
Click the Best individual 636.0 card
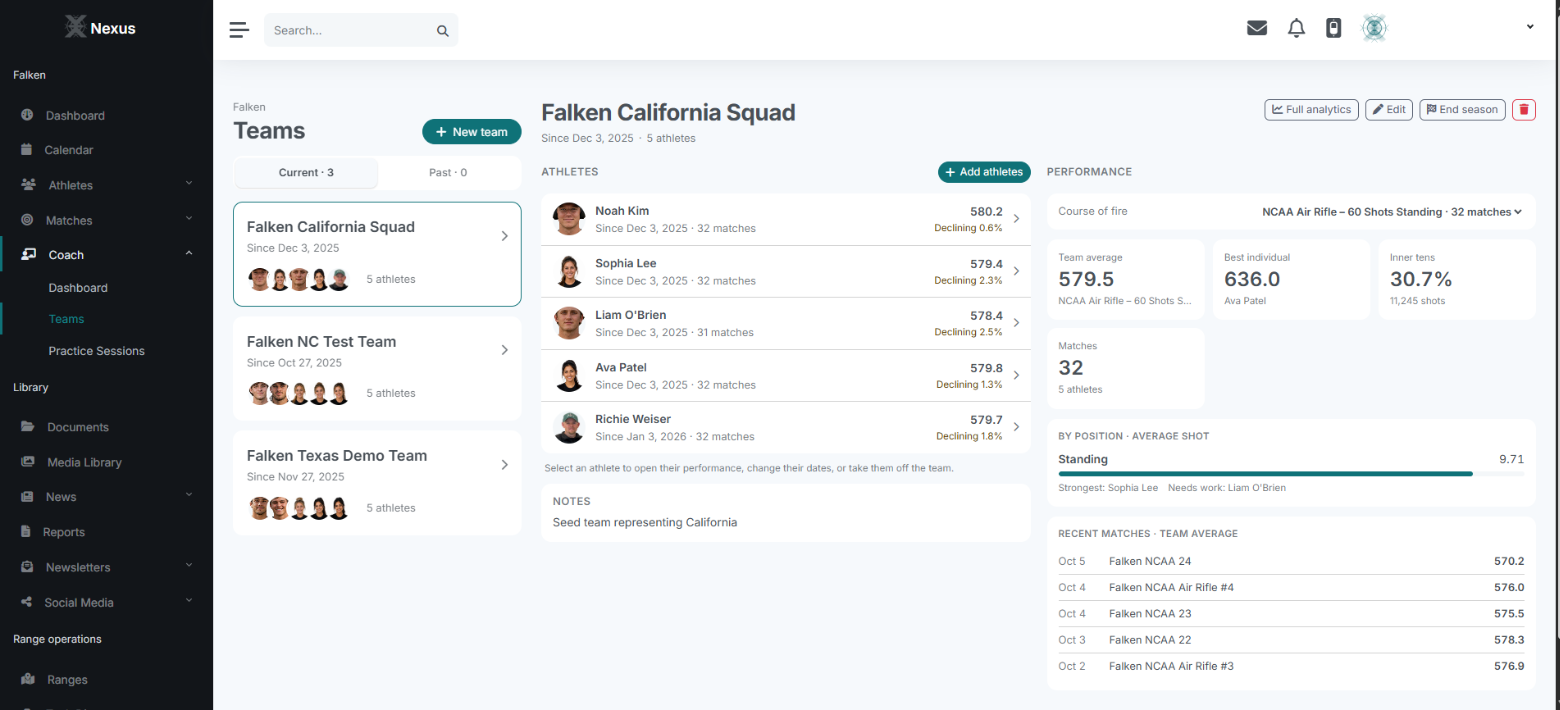tap(1291, 280)
